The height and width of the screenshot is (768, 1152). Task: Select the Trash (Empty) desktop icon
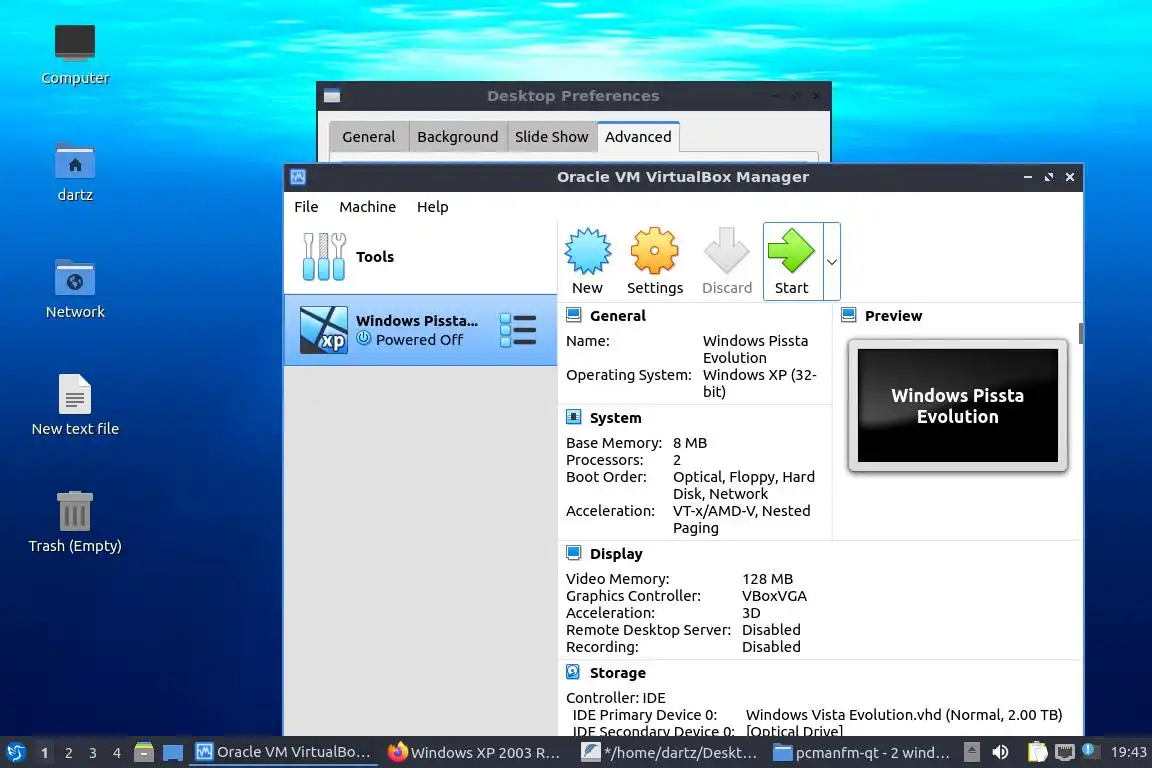[75, 523]
